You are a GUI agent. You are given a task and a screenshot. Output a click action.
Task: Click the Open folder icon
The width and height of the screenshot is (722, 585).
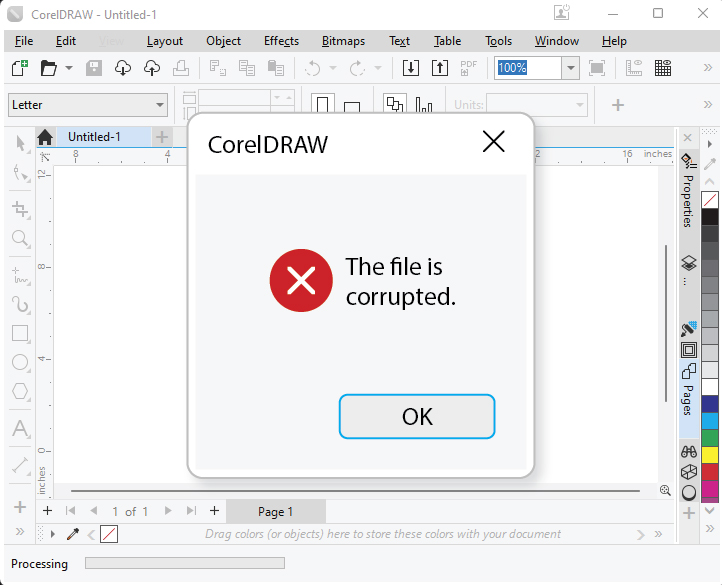click(49, 68)
